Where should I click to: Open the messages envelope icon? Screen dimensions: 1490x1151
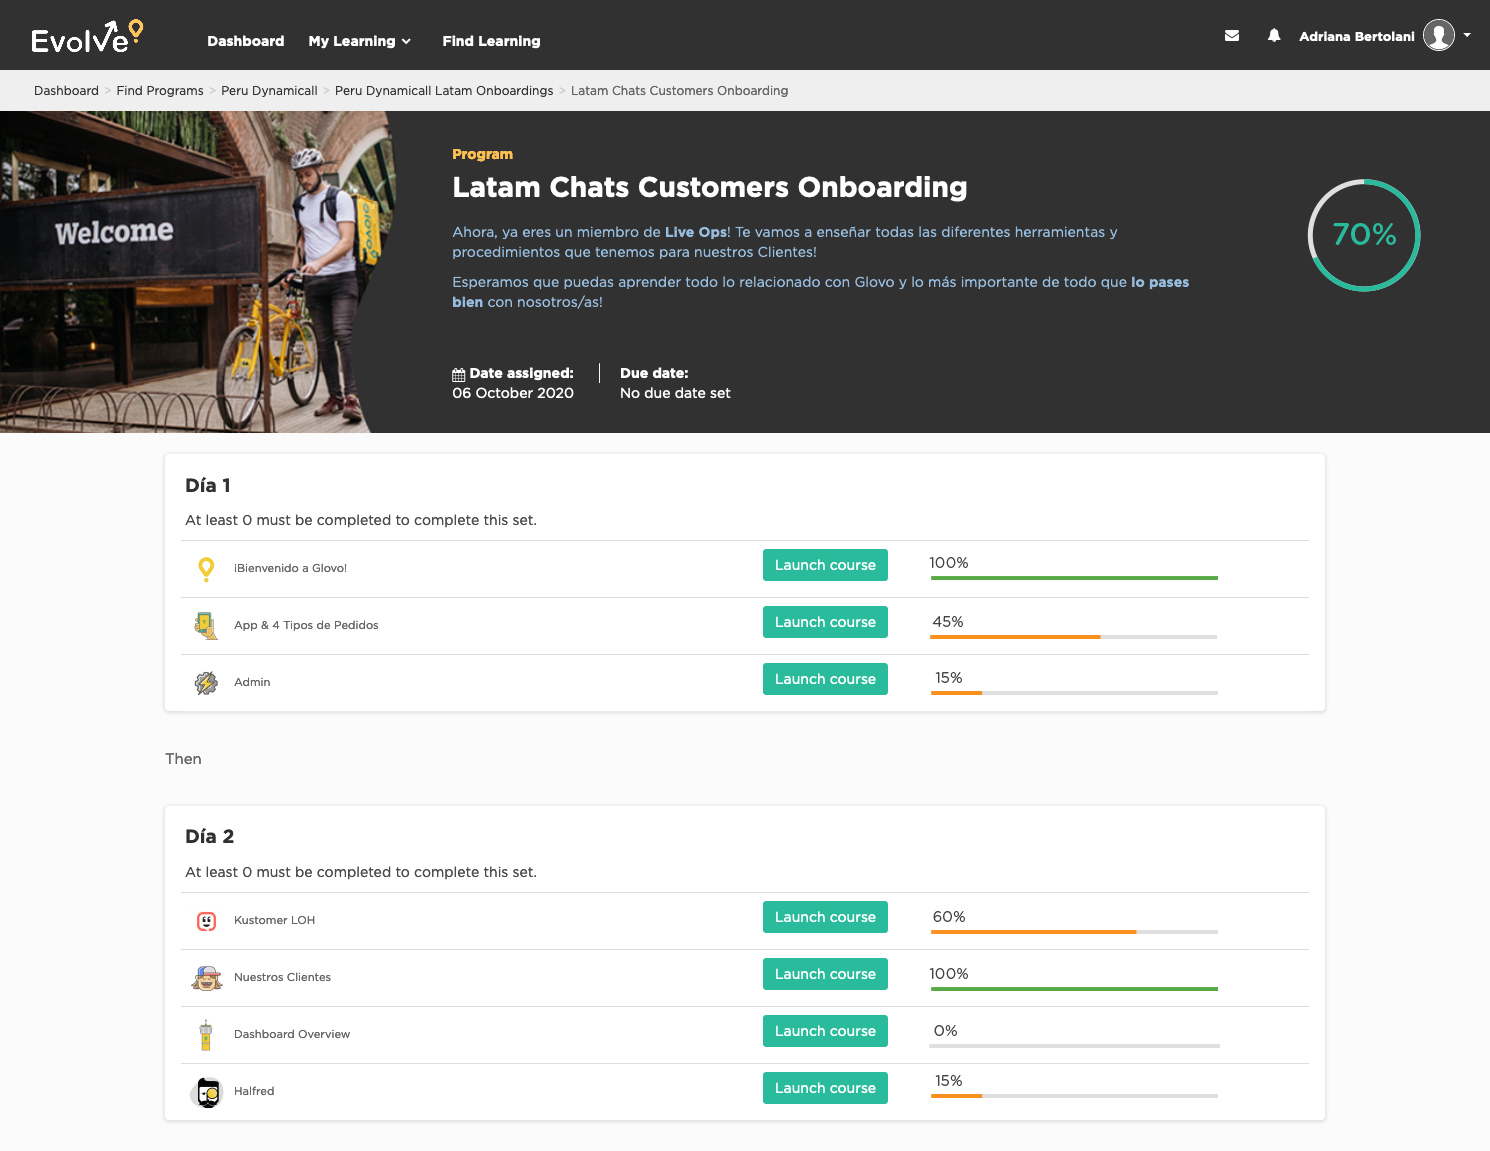[1232, 36]
